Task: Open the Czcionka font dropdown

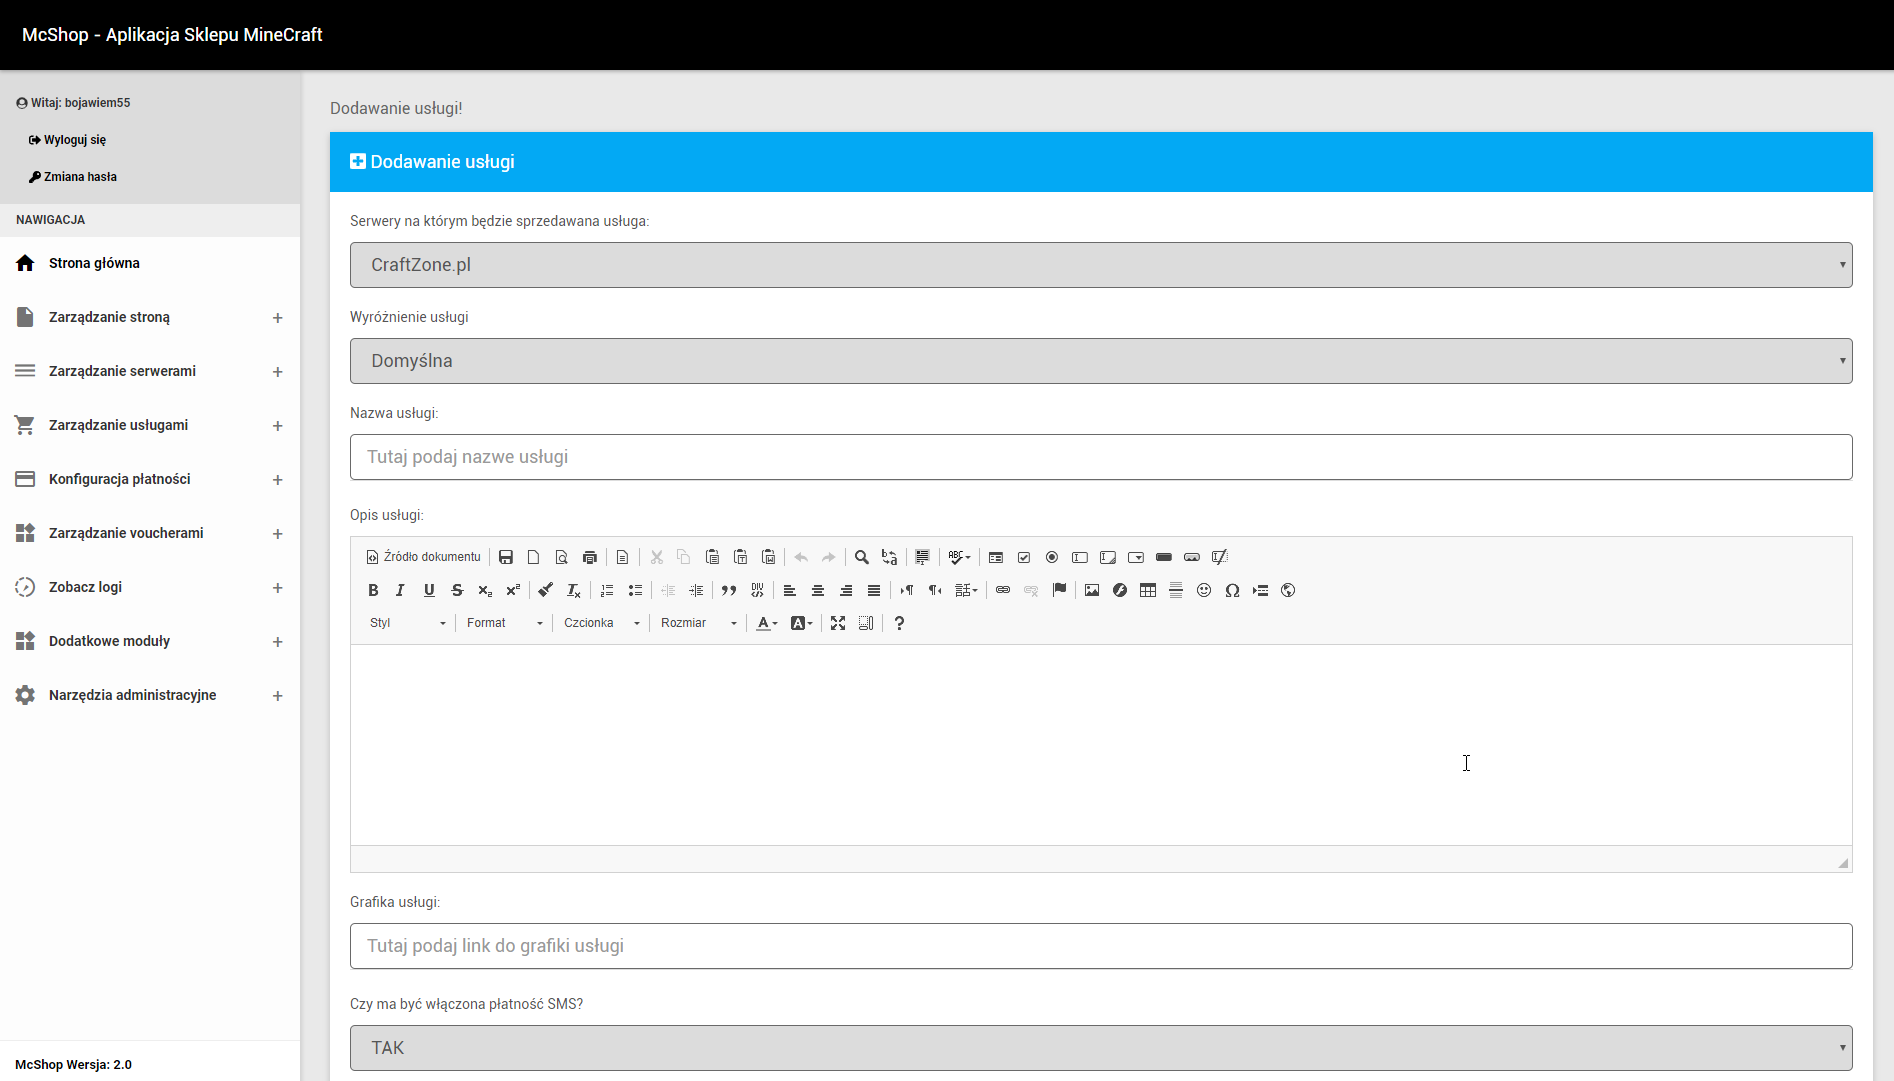Action: click(x=601, y=623)
